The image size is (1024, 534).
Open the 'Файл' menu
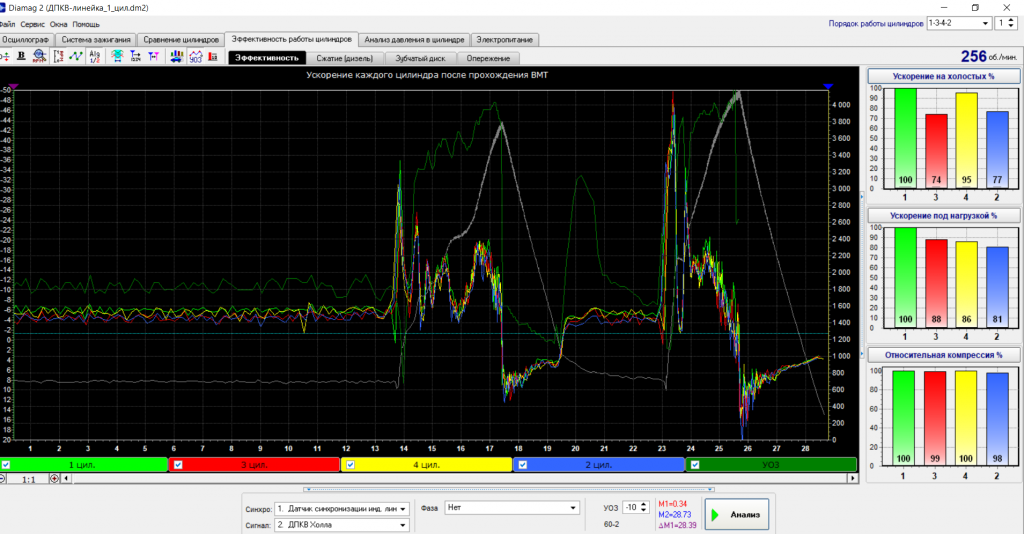(7, 24)
